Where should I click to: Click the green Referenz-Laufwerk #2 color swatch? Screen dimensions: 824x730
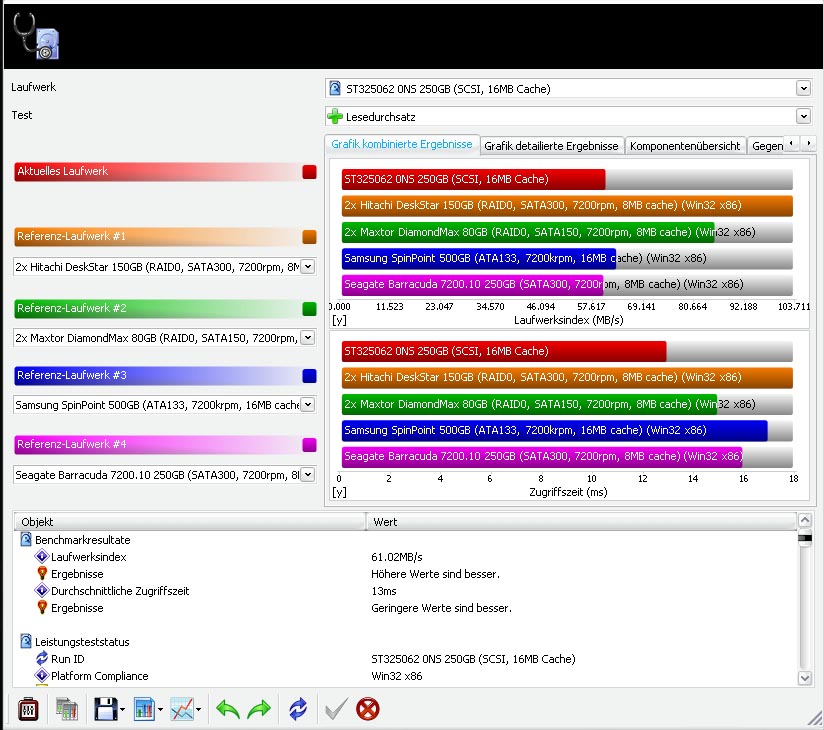[x=310, y=309]
